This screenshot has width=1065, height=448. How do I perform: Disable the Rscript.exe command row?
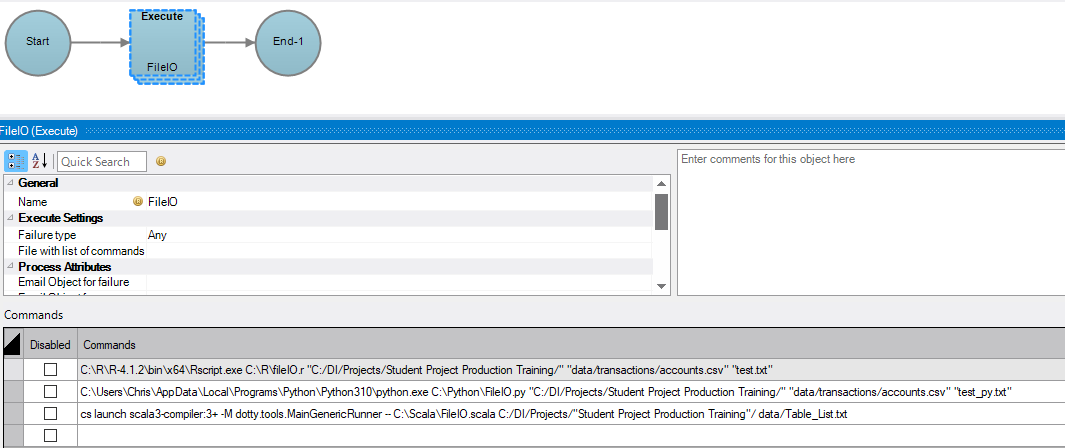[x=50, y=370]
